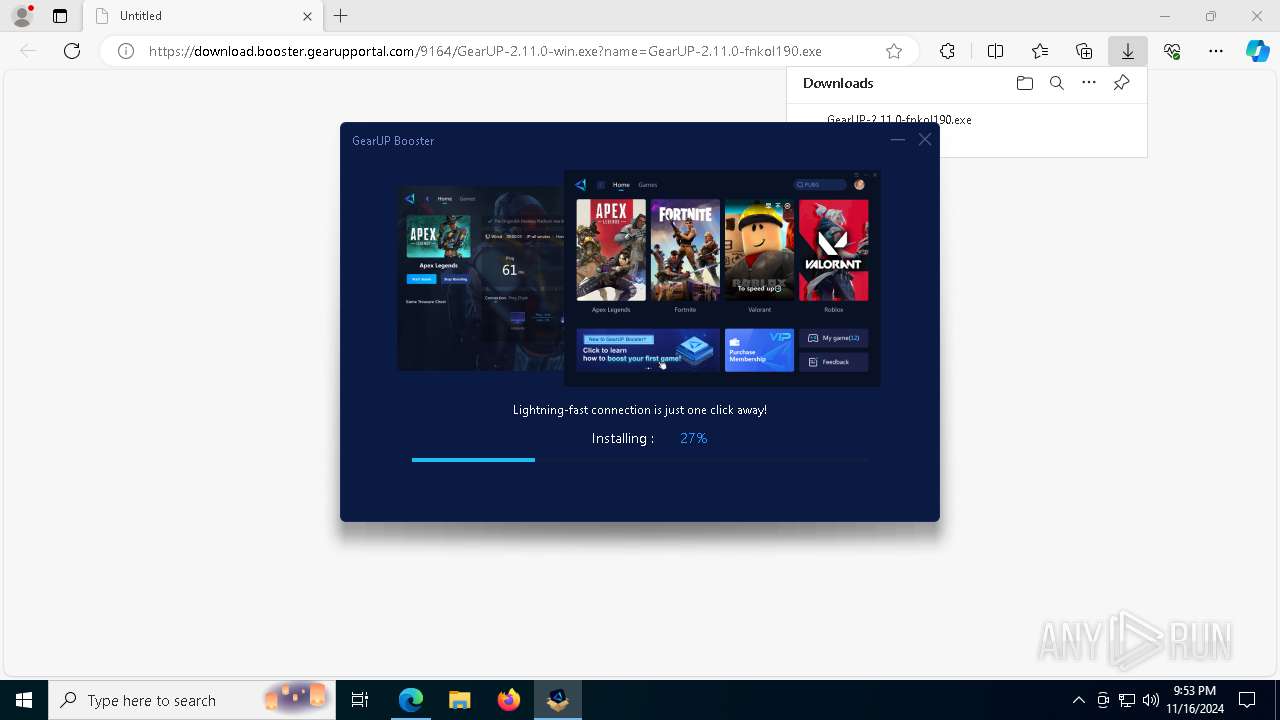Click the user avatar in preview
Screen dimensions: 1280x720
click(859, 185)
